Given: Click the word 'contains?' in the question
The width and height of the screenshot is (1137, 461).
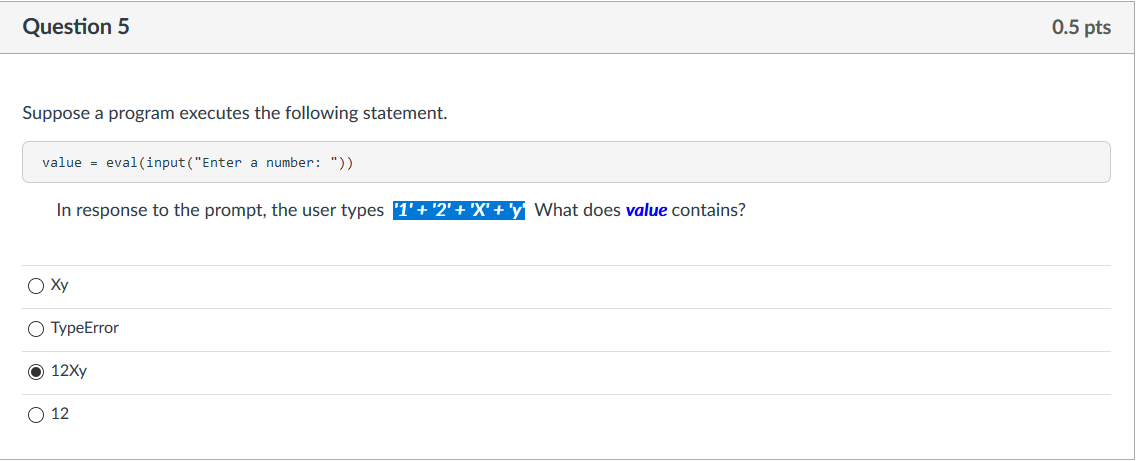Looking at the screenshot, I should 708,211.
